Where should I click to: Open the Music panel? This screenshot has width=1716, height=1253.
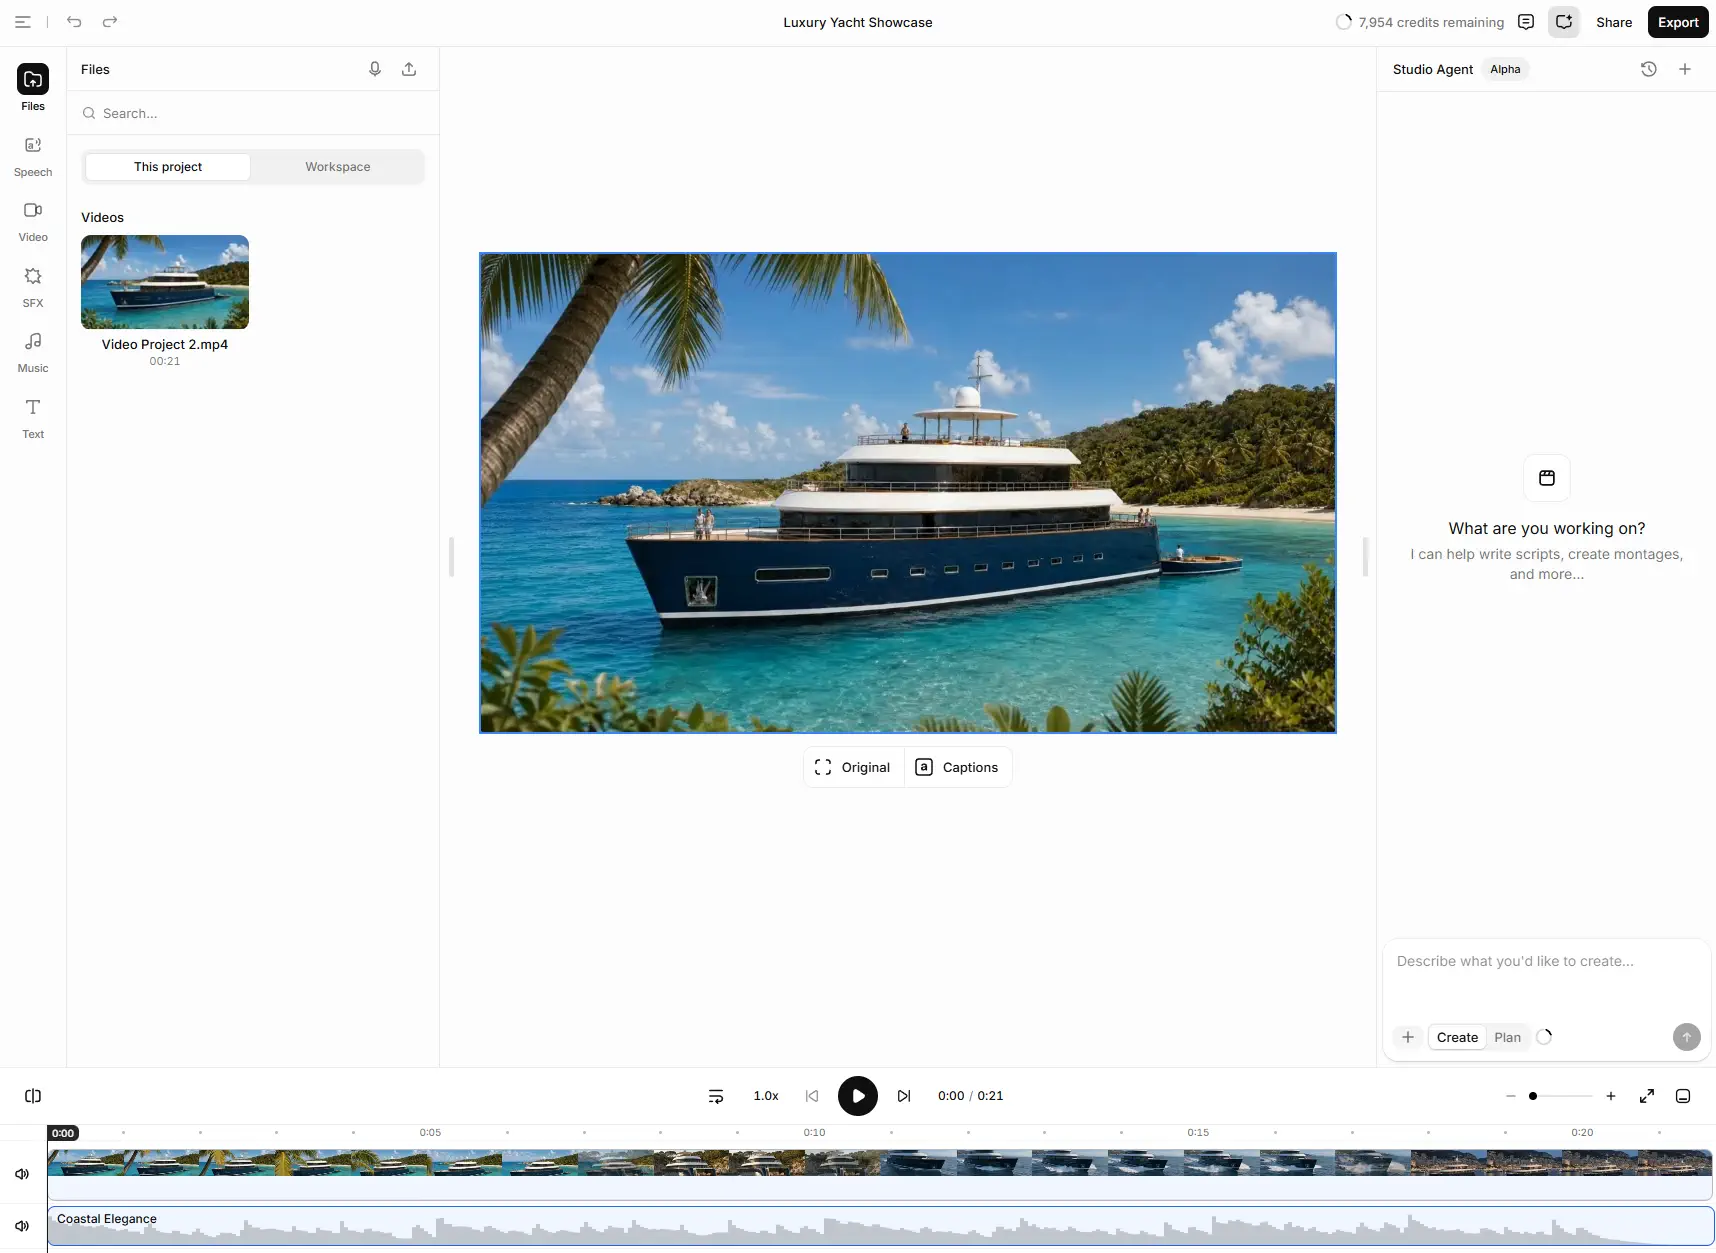[x=33, y=353]
